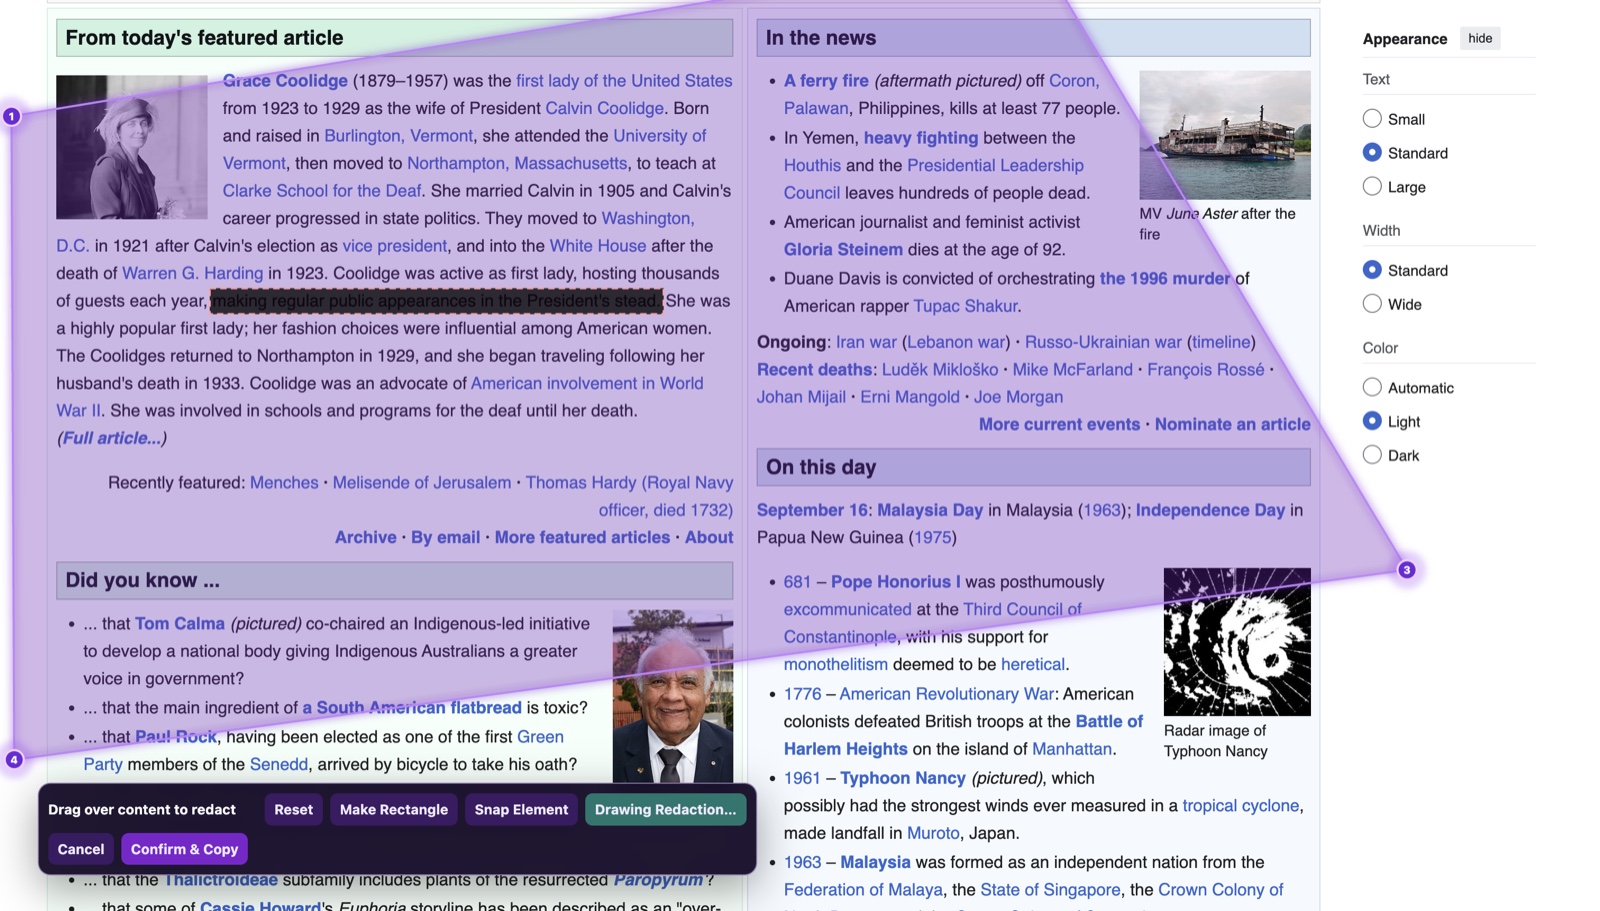Screen dimensions: 1600x911
Task: Follow 'a South American flatbread' link
Action: [x=412, y=708]
